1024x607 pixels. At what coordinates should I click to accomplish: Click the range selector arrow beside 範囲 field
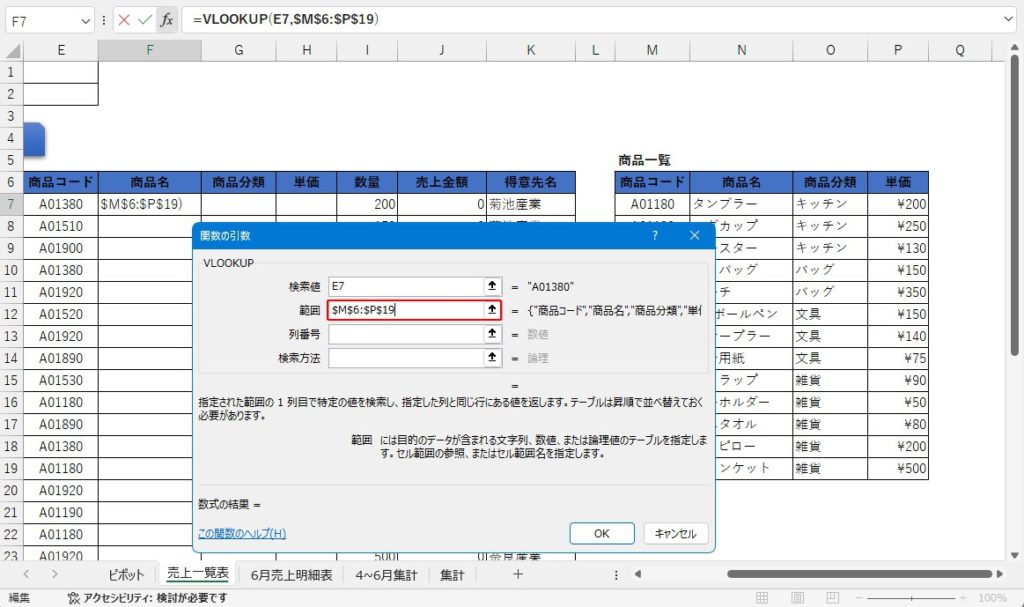pyautogui.click(x=491, y=310)
